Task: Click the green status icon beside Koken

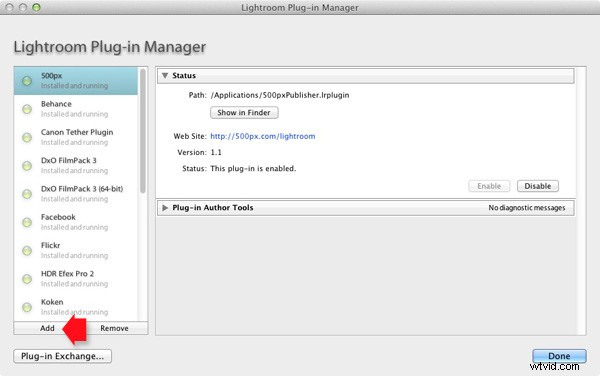Action: (x=27, y=307)
